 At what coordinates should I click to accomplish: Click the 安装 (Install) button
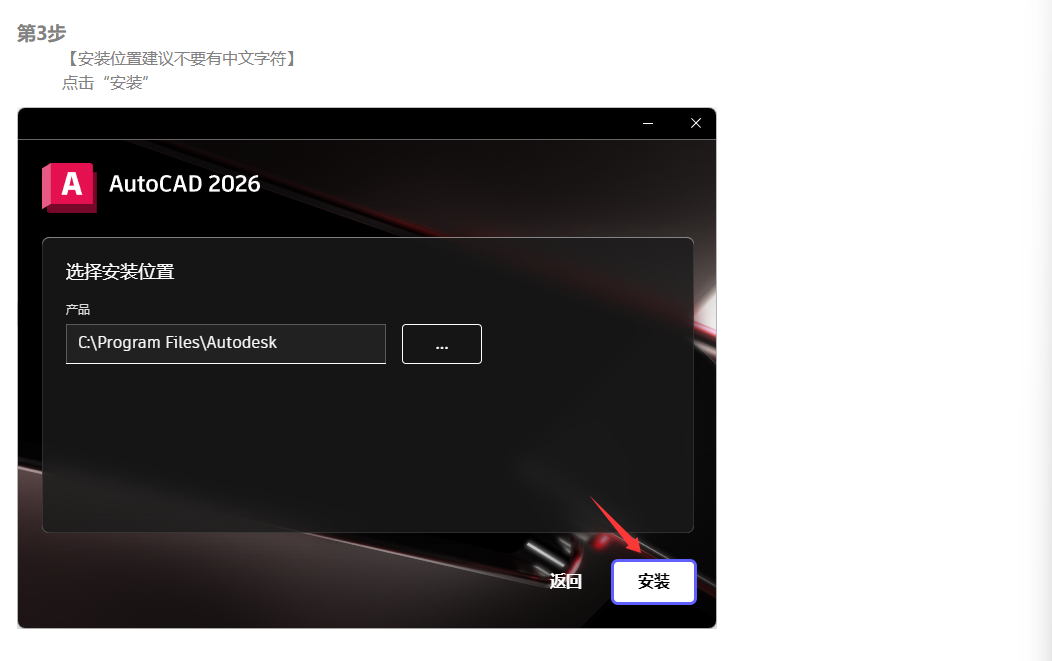pyautogui.click(x=653, y=581)
